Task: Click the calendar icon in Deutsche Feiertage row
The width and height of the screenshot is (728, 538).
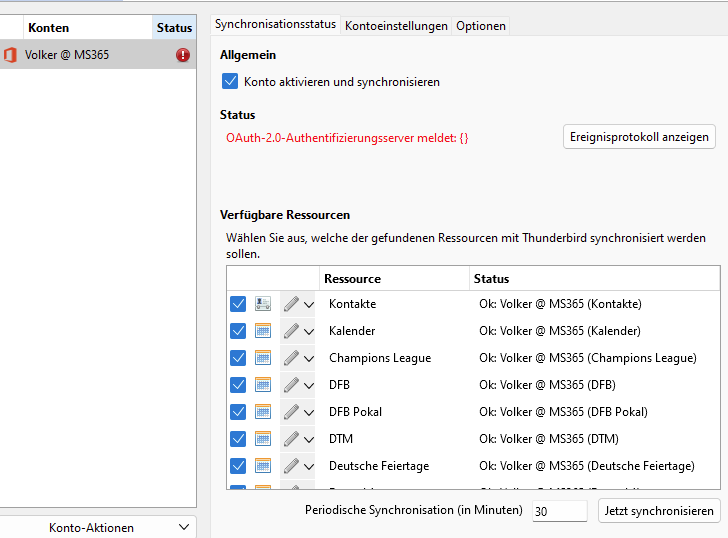Action: point(263,466)
